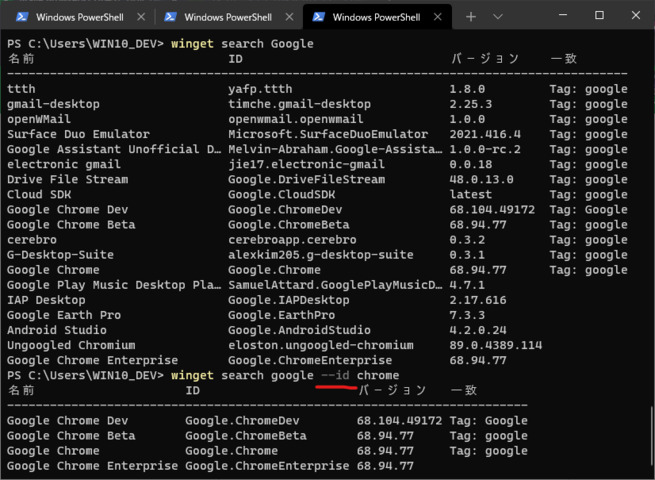Click the PowerShell icon on the second tab
Image resolution: width=655 pixels, height=480 pixels.
click(170, 17)
